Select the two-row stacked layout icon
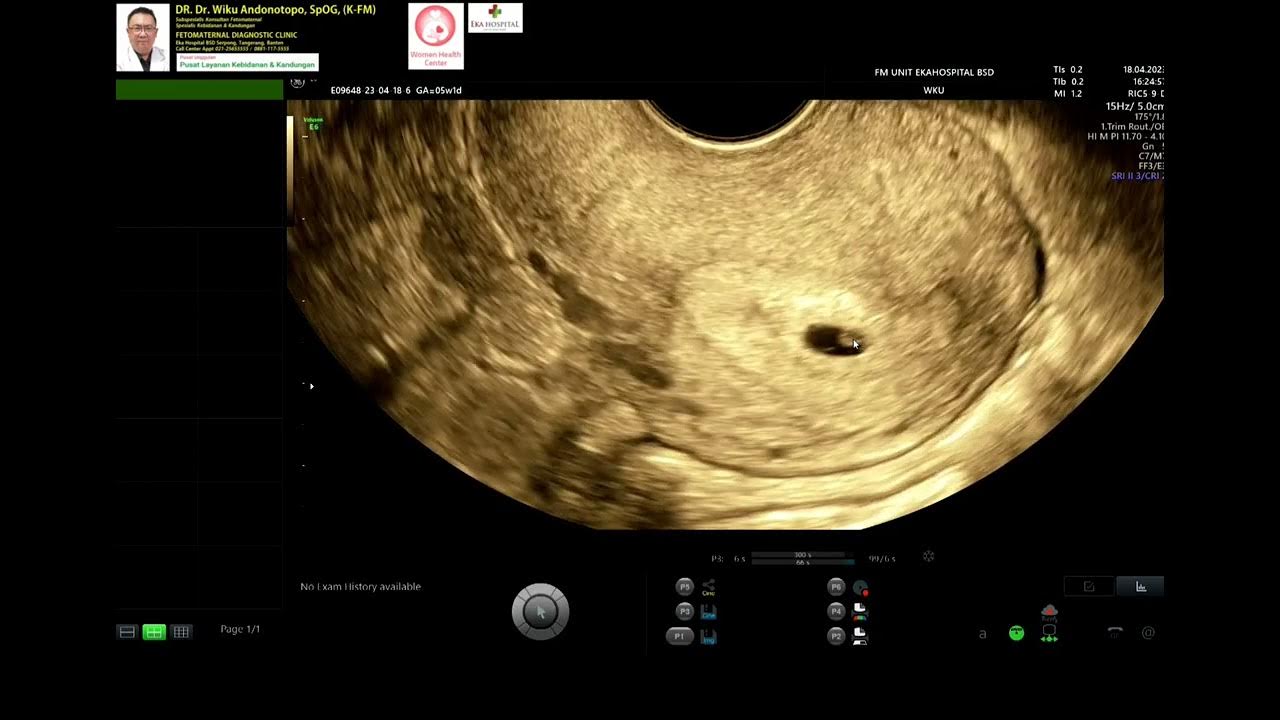This screenshot has height=720, width=1280. (x=127, y=632)
